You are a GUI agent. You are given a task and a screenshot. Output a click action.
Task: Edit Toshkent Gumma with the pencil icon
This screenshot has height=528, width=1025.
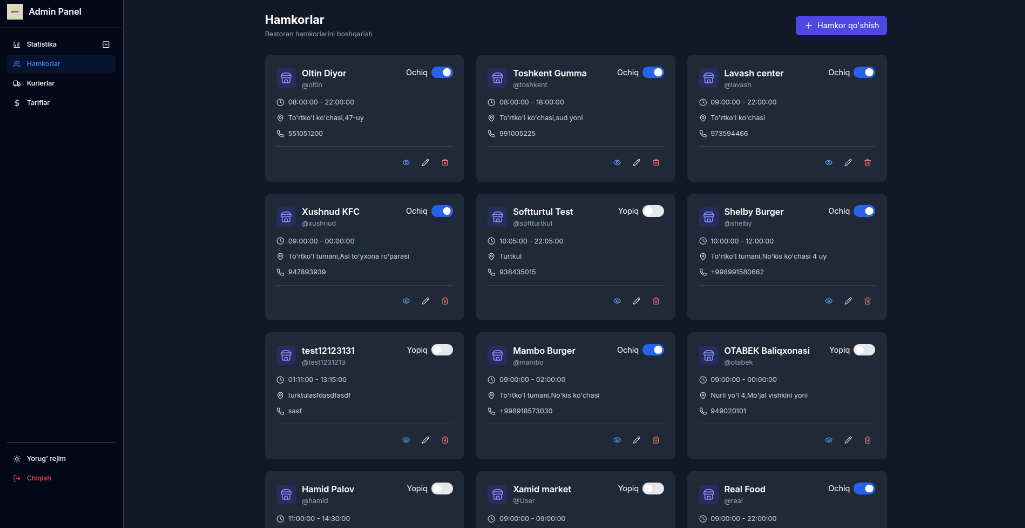637,162
